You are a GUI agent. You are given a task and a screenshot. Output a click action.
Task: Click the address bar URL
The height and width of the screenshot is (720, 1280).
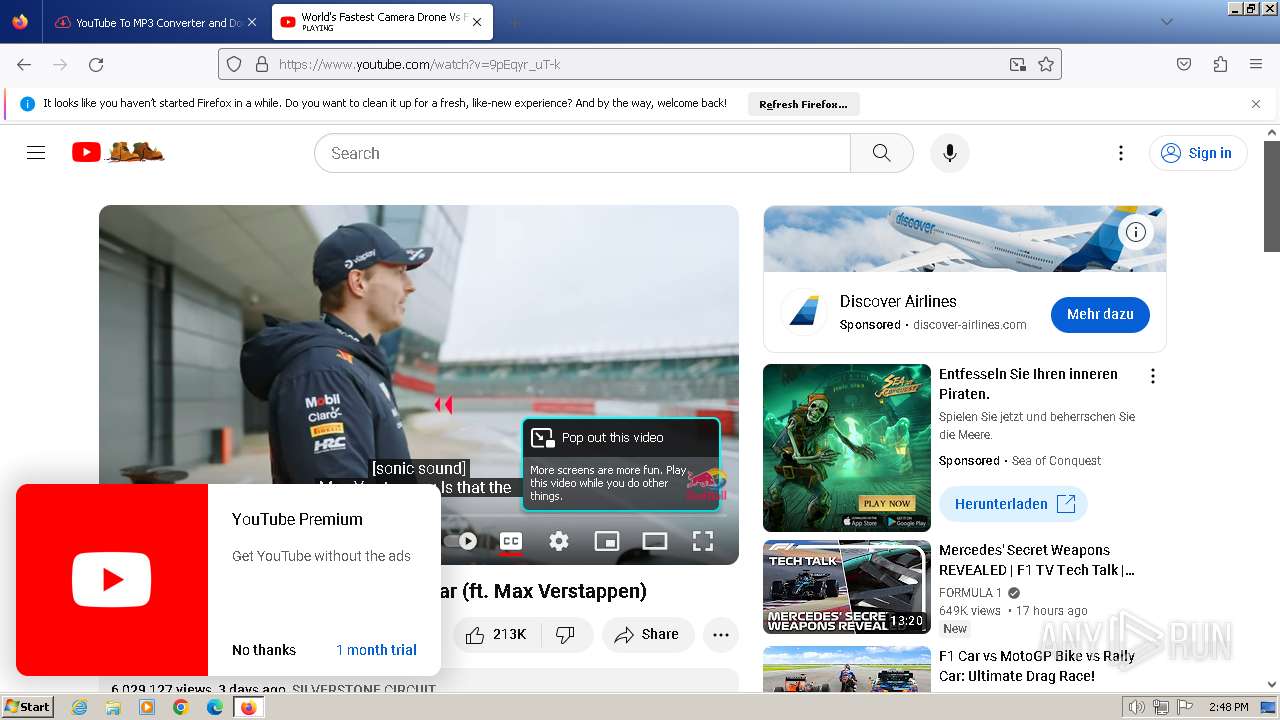click(x=419, y=64)
